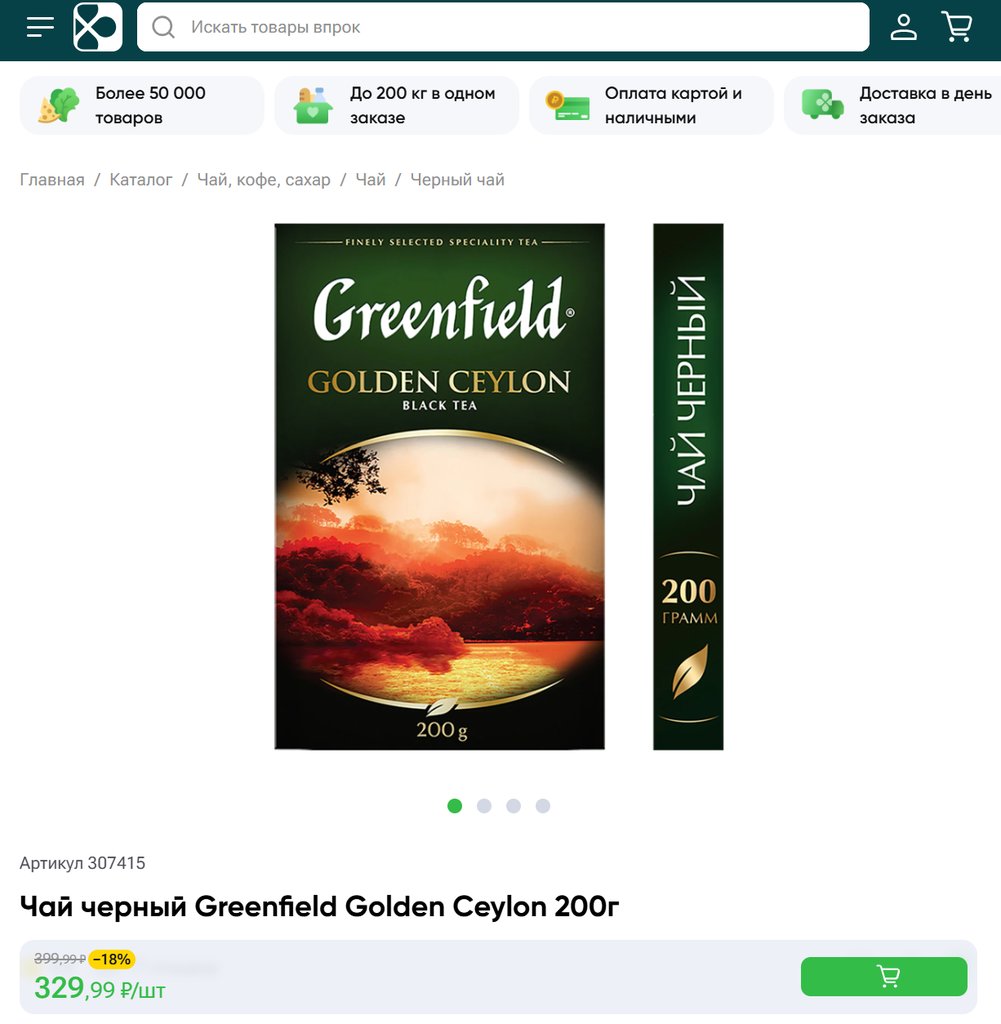
Task: Click the grocery box icon
Action: point(313,105)
